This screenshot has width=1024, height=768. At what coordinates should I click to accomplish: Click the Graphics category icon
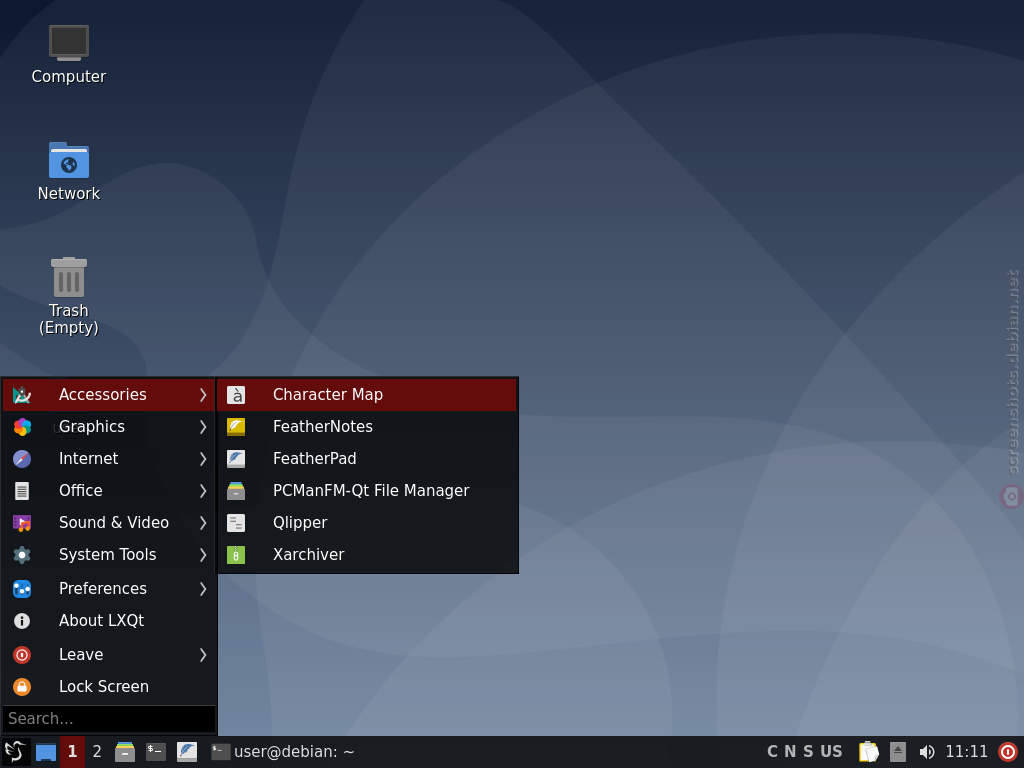click(22, 426)
